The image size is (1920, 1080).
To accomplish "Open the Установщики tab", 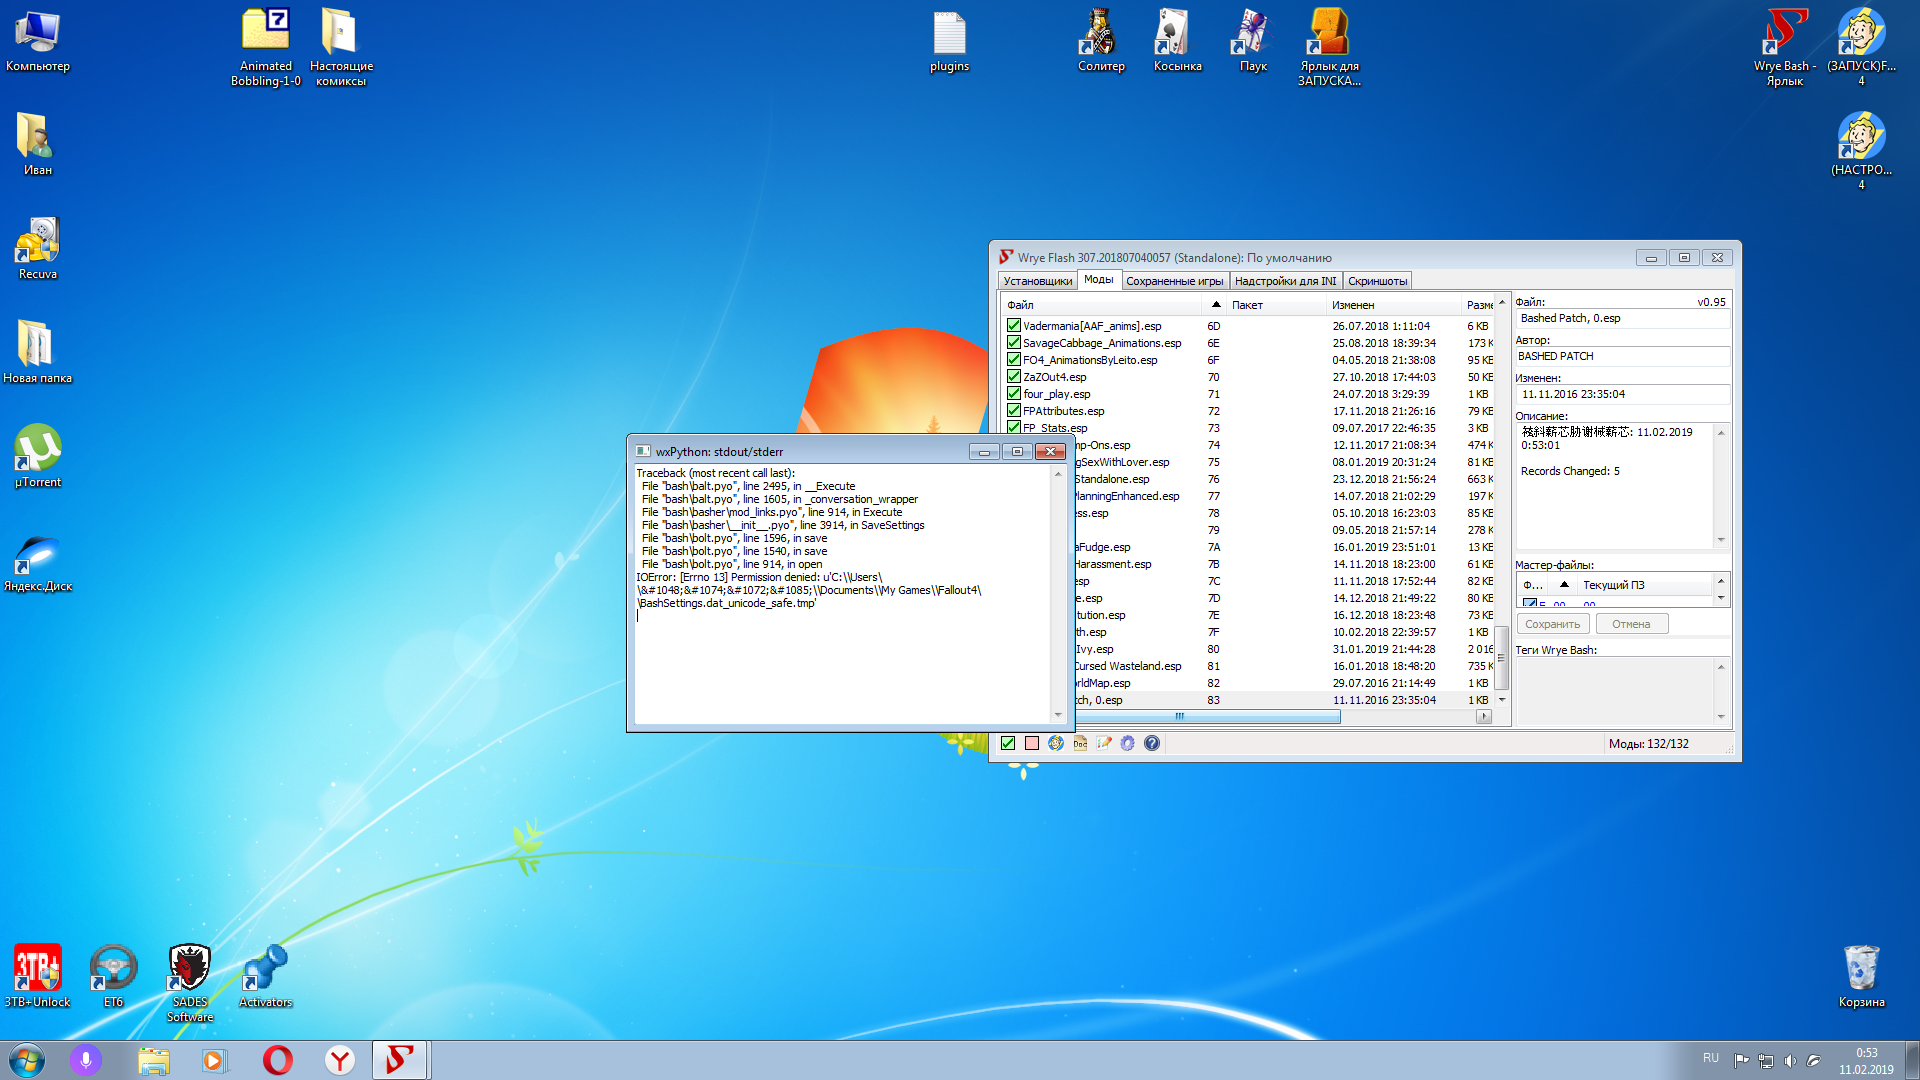I will 1037,281.
